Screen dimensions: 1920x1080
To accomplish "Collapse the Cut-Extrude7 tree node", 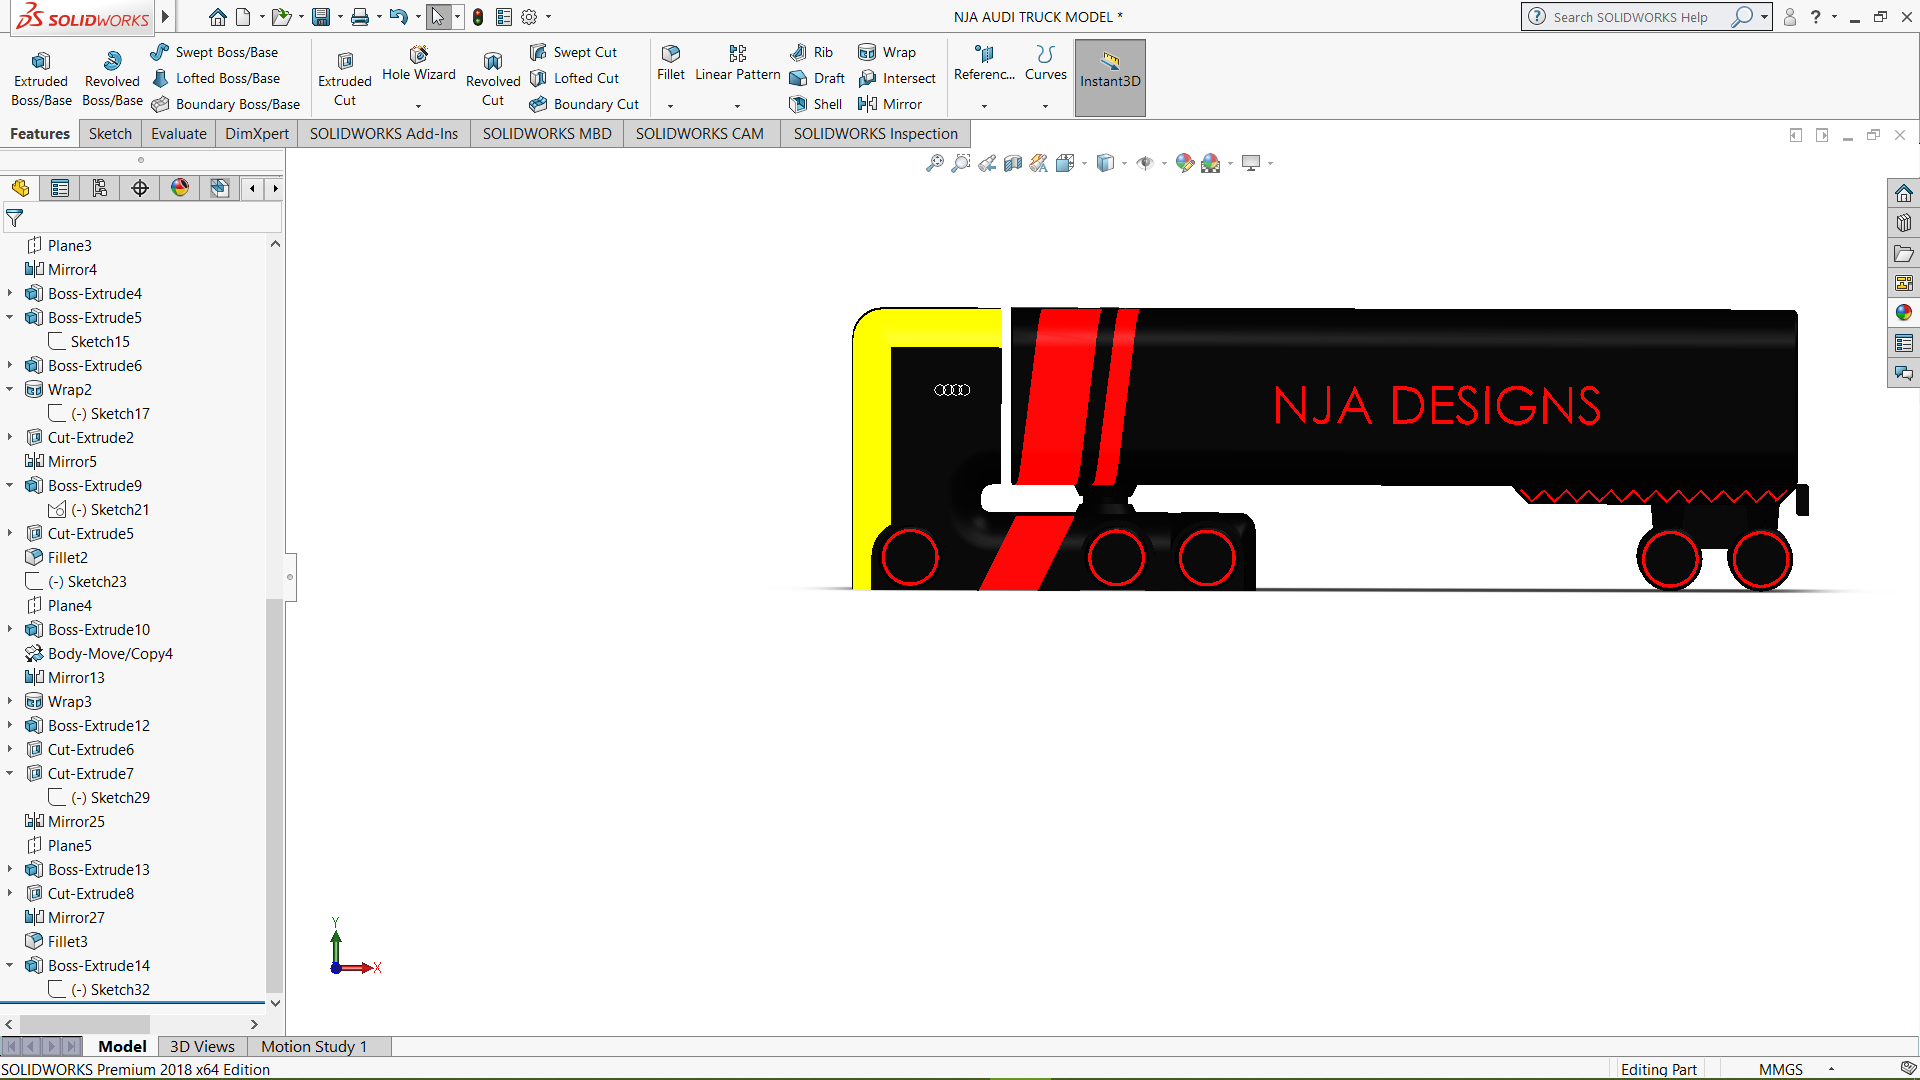I will [x=10, y=773].
